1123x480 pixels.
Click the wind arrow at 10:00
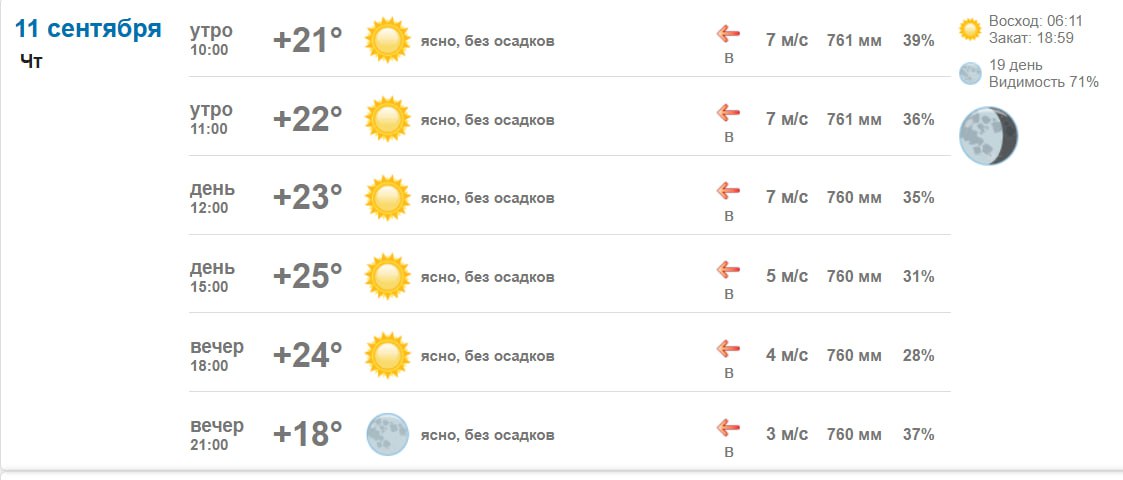click(x=728, y=34)
